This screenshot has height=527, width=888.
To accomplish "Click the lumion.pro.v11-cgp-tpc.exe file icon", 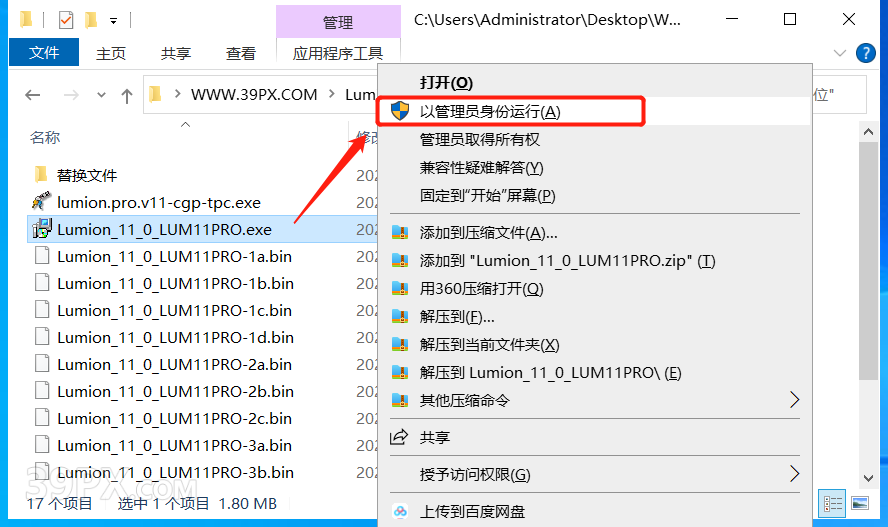I will (x=41, y=202).
